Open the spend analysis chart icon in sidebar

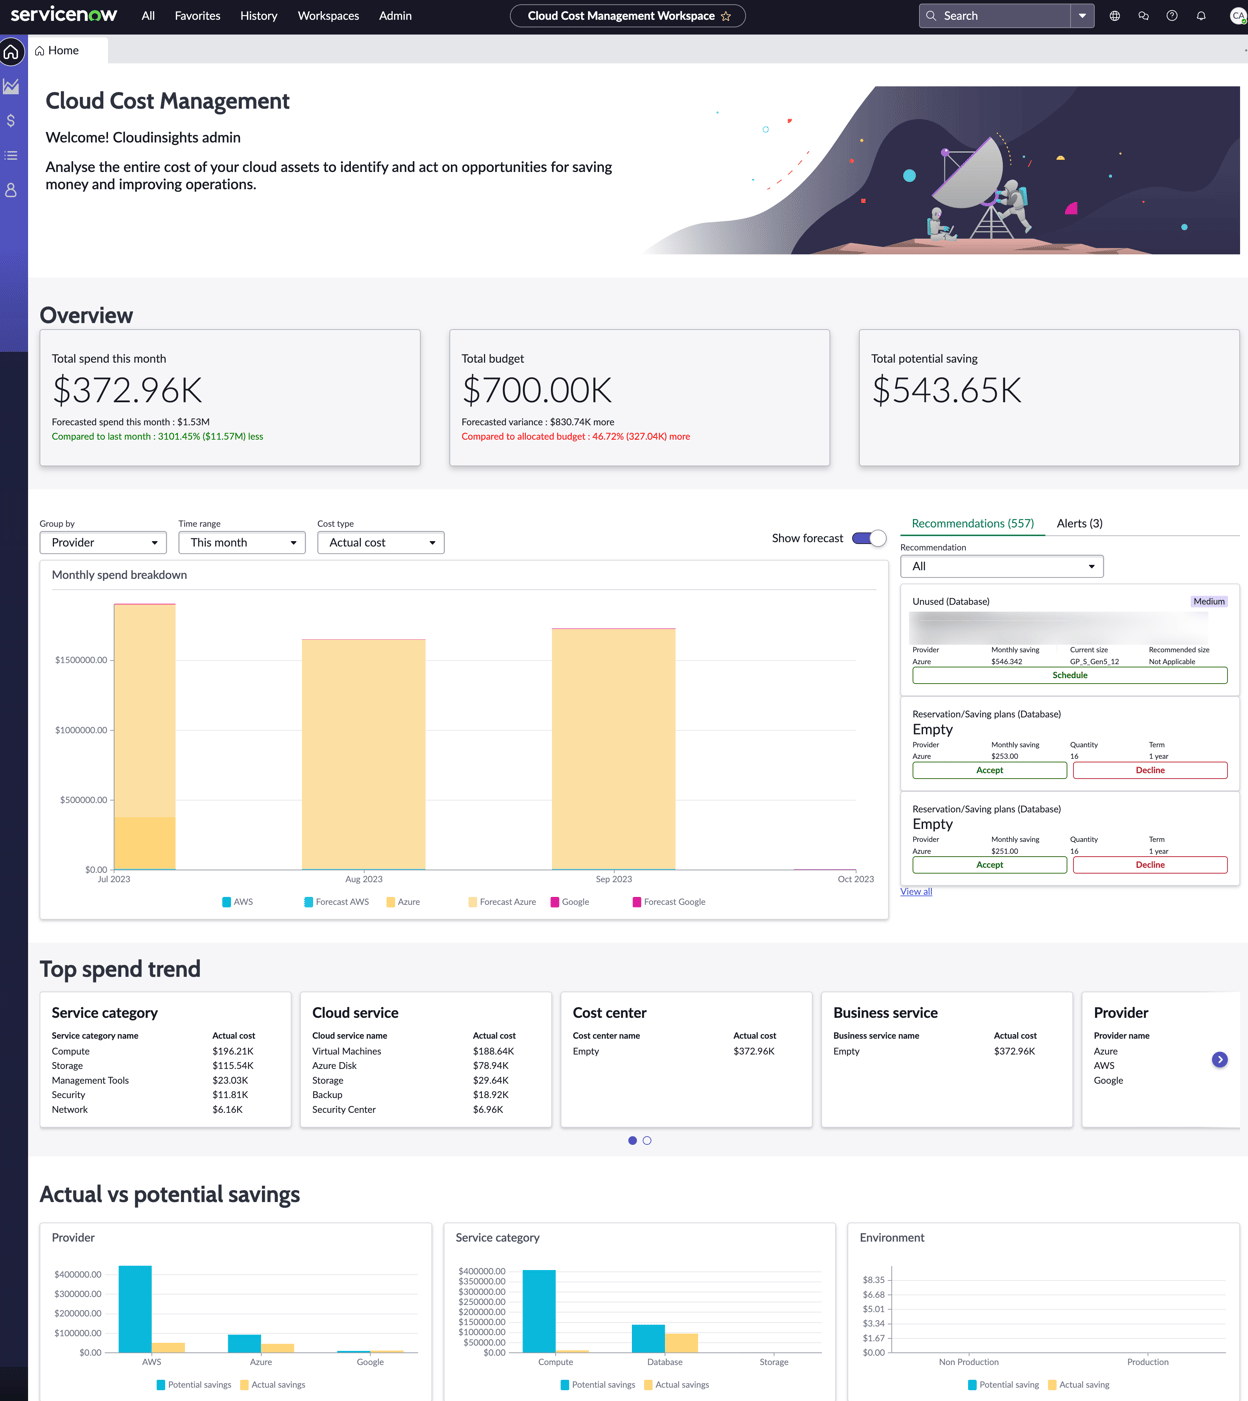pos(11,86)
